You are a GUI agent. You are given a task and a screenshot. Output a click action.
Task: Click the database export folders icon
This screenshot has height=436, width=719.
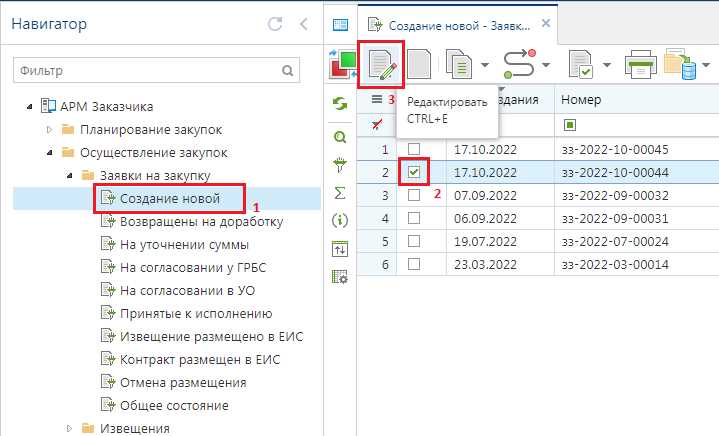(x=681, y=64)
